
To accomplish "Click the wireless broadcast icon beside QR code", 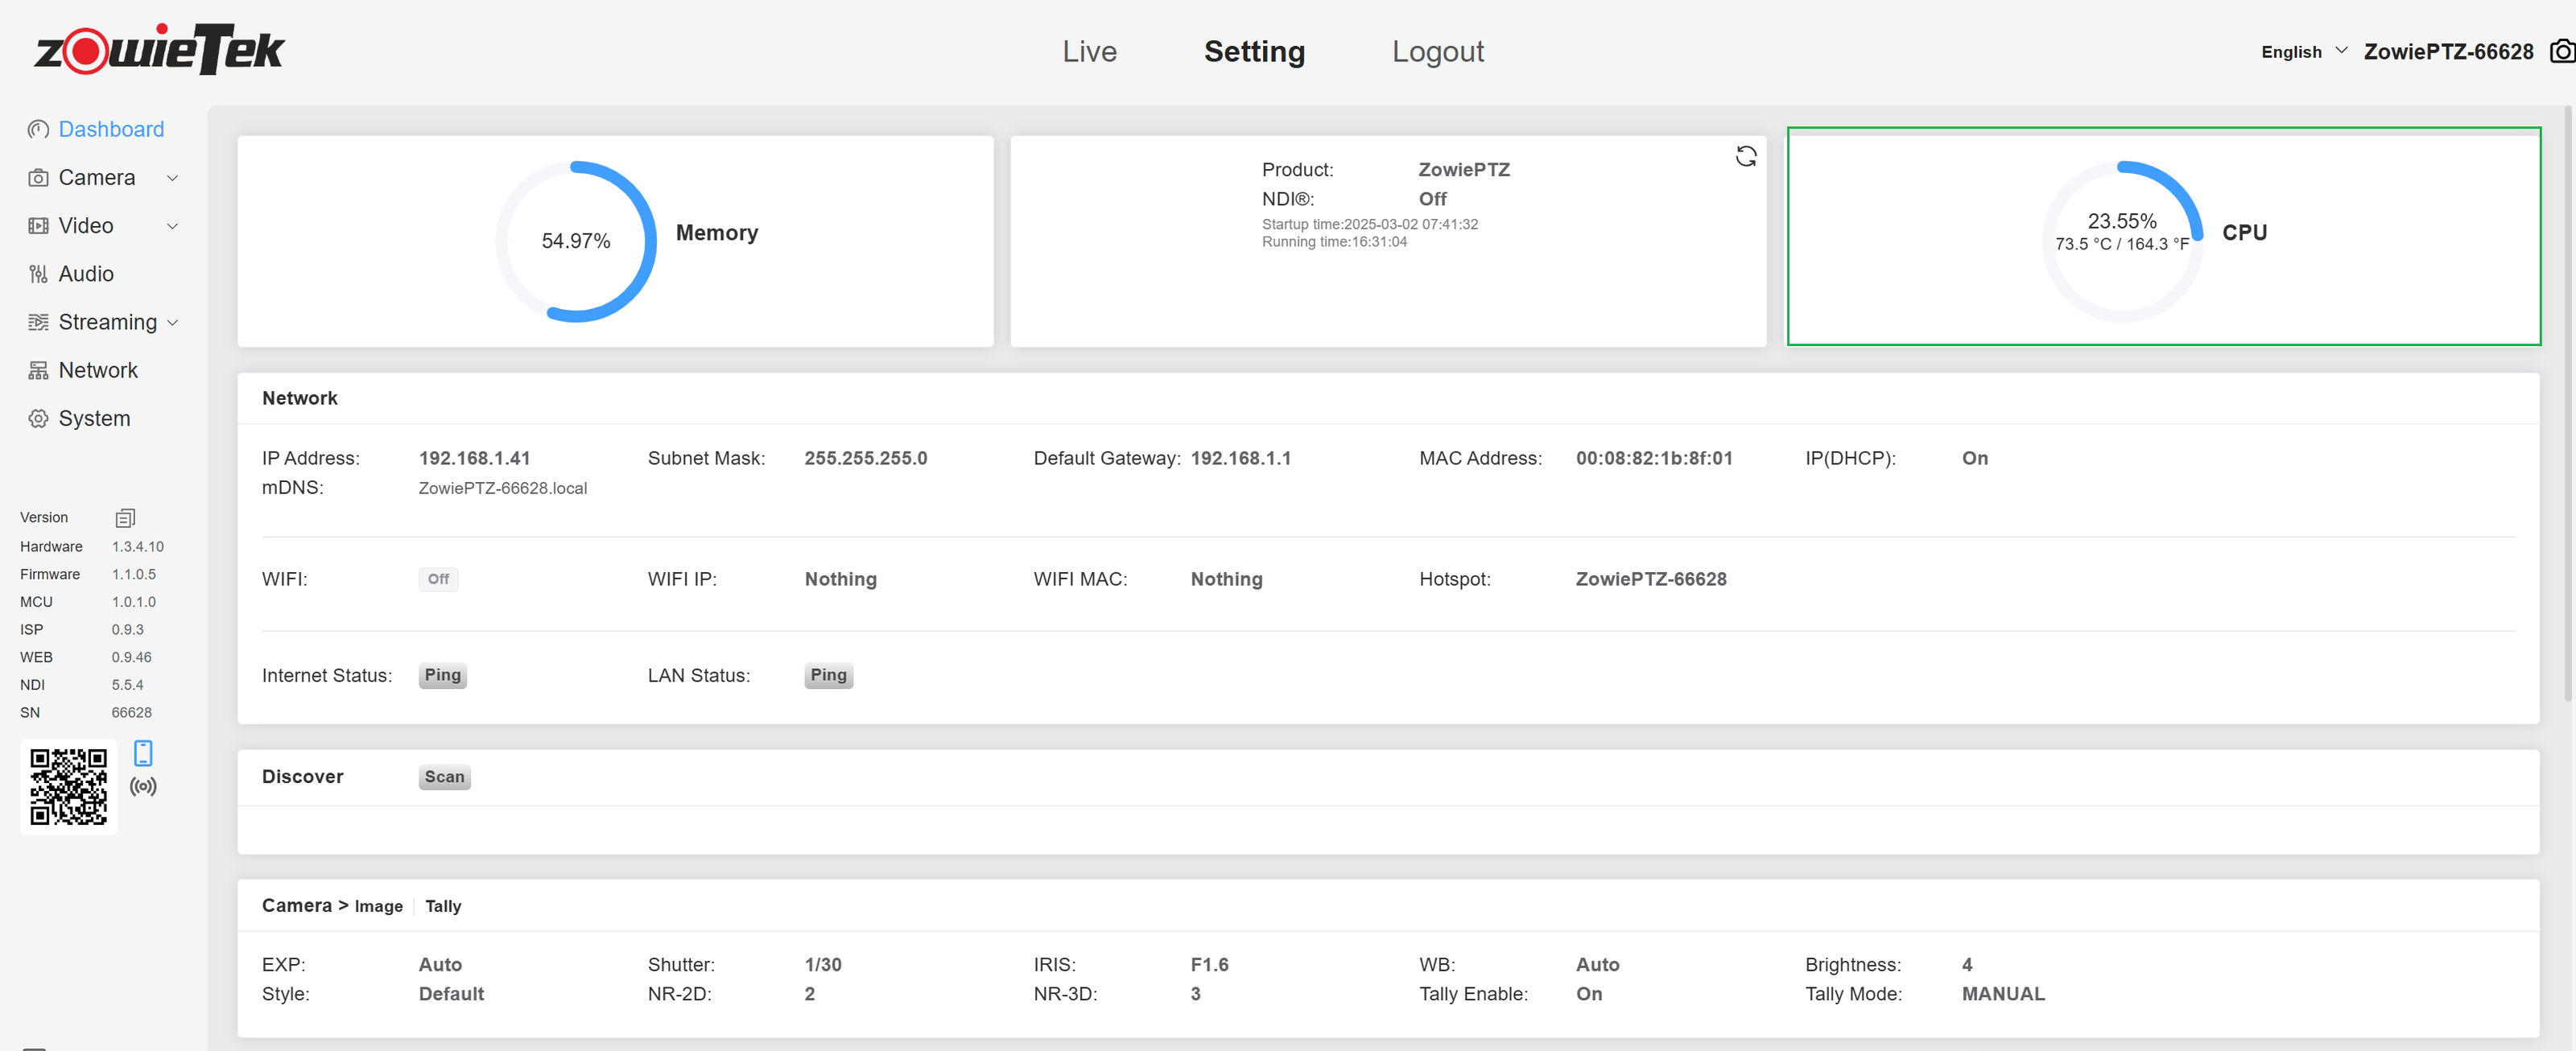I will [x=143, y=787].
